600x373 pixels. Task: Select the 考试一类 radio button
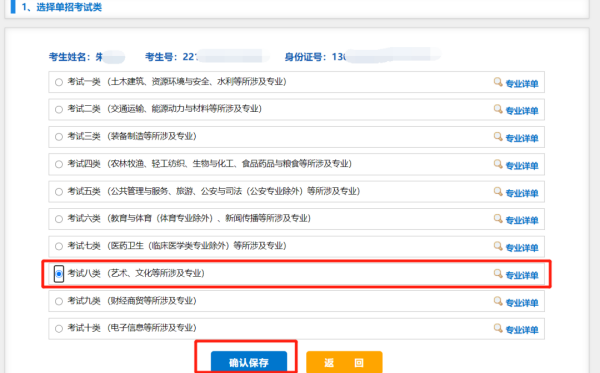tap(59, 82)
